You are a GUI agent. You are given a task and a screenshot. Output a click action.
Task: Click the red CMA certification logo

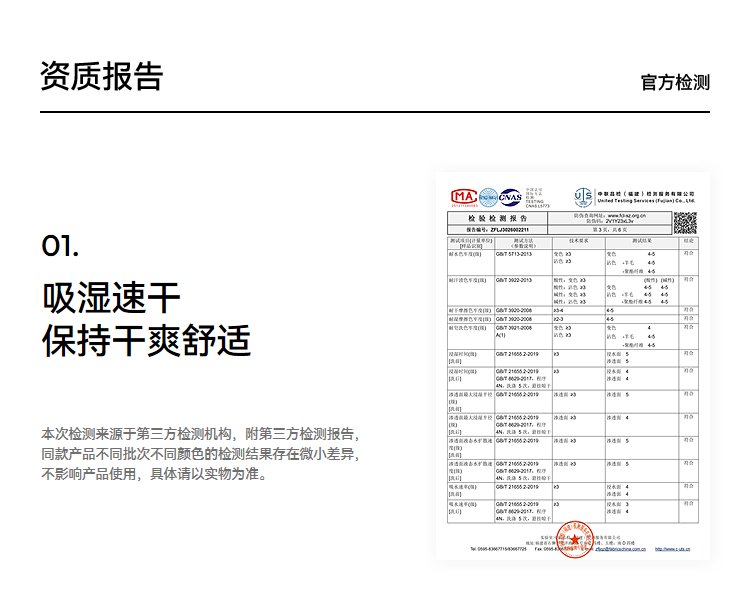pos(463,197)
